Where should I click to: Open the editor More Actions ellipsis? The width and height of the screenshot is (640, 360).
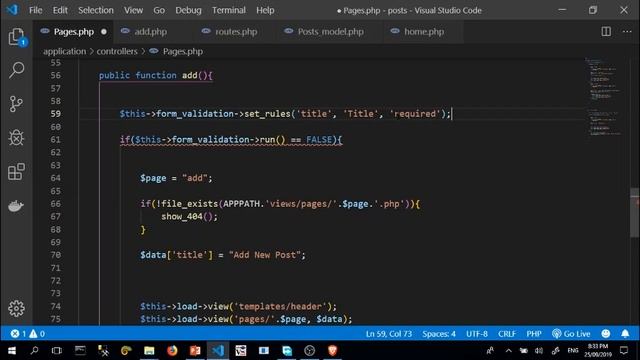627,31
